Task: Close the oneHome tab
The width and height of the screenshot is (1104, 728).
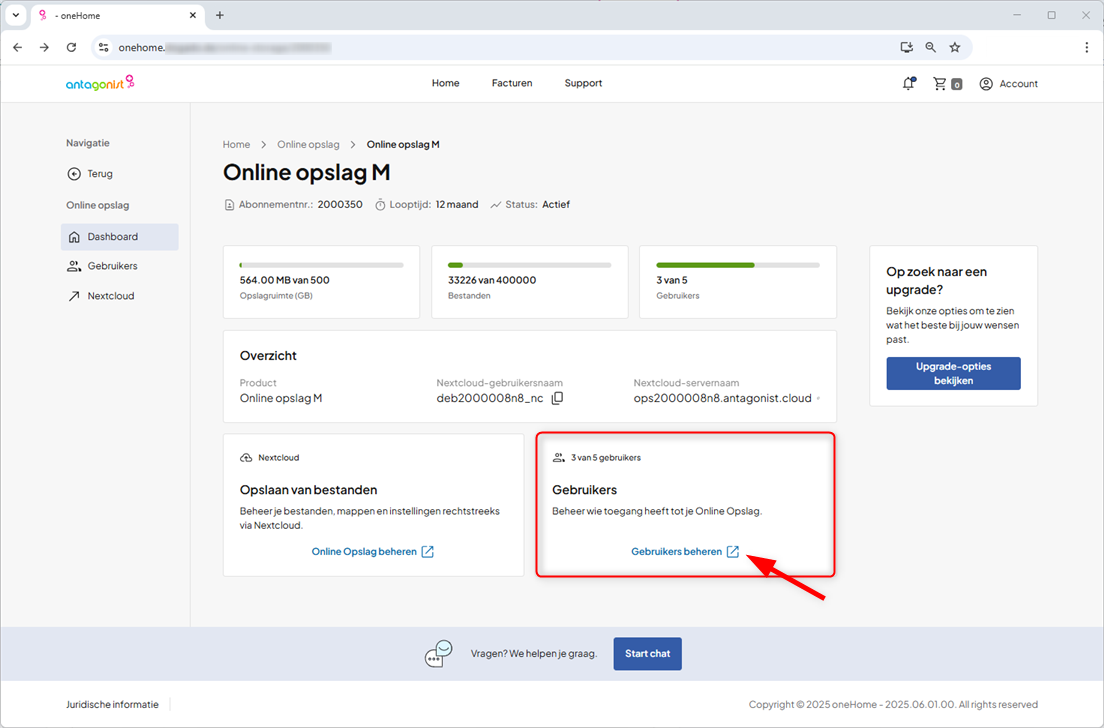Action: (x=193, y=15)
